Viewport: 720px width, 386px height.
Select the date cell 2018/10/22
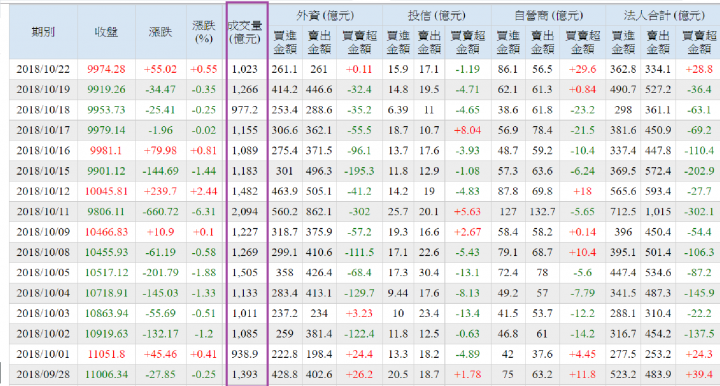pos(43,69)
